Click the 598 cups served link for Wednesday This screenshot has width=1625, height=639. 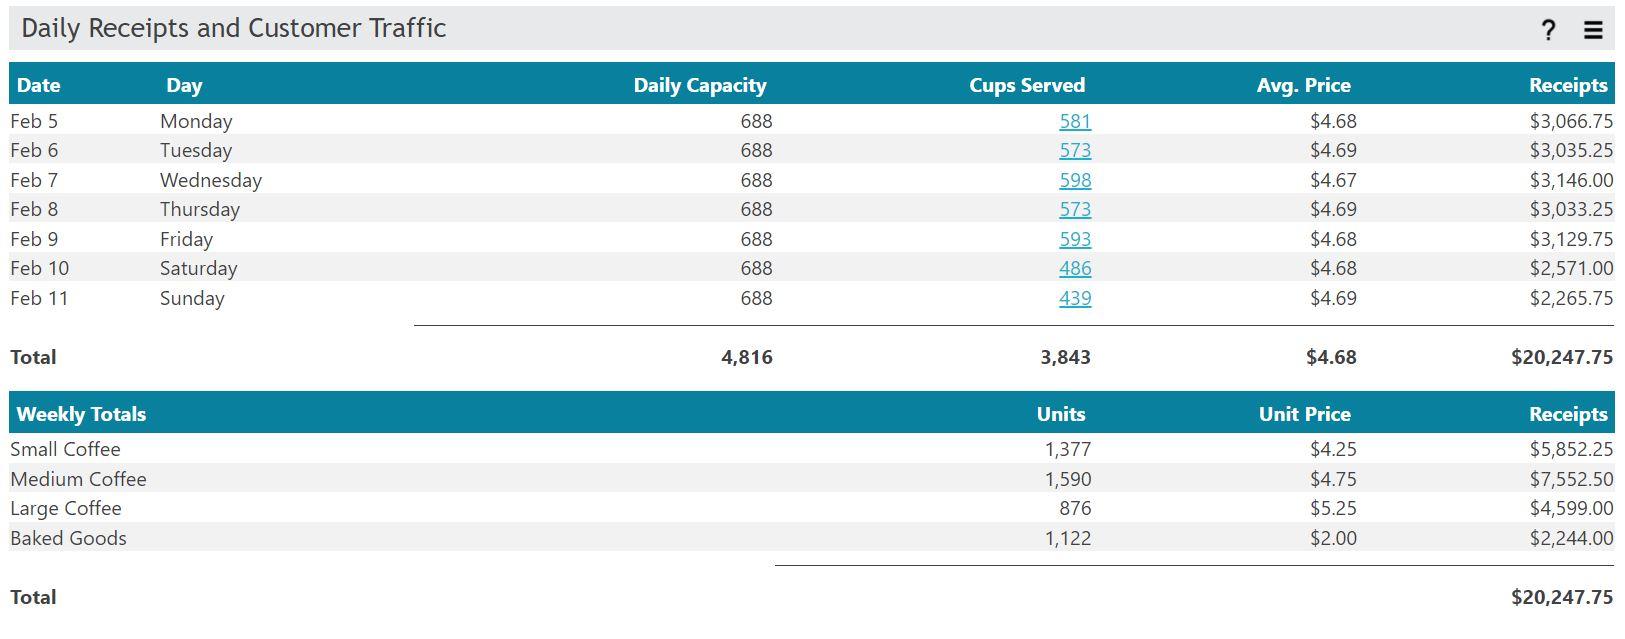(x=1075, y=180)
